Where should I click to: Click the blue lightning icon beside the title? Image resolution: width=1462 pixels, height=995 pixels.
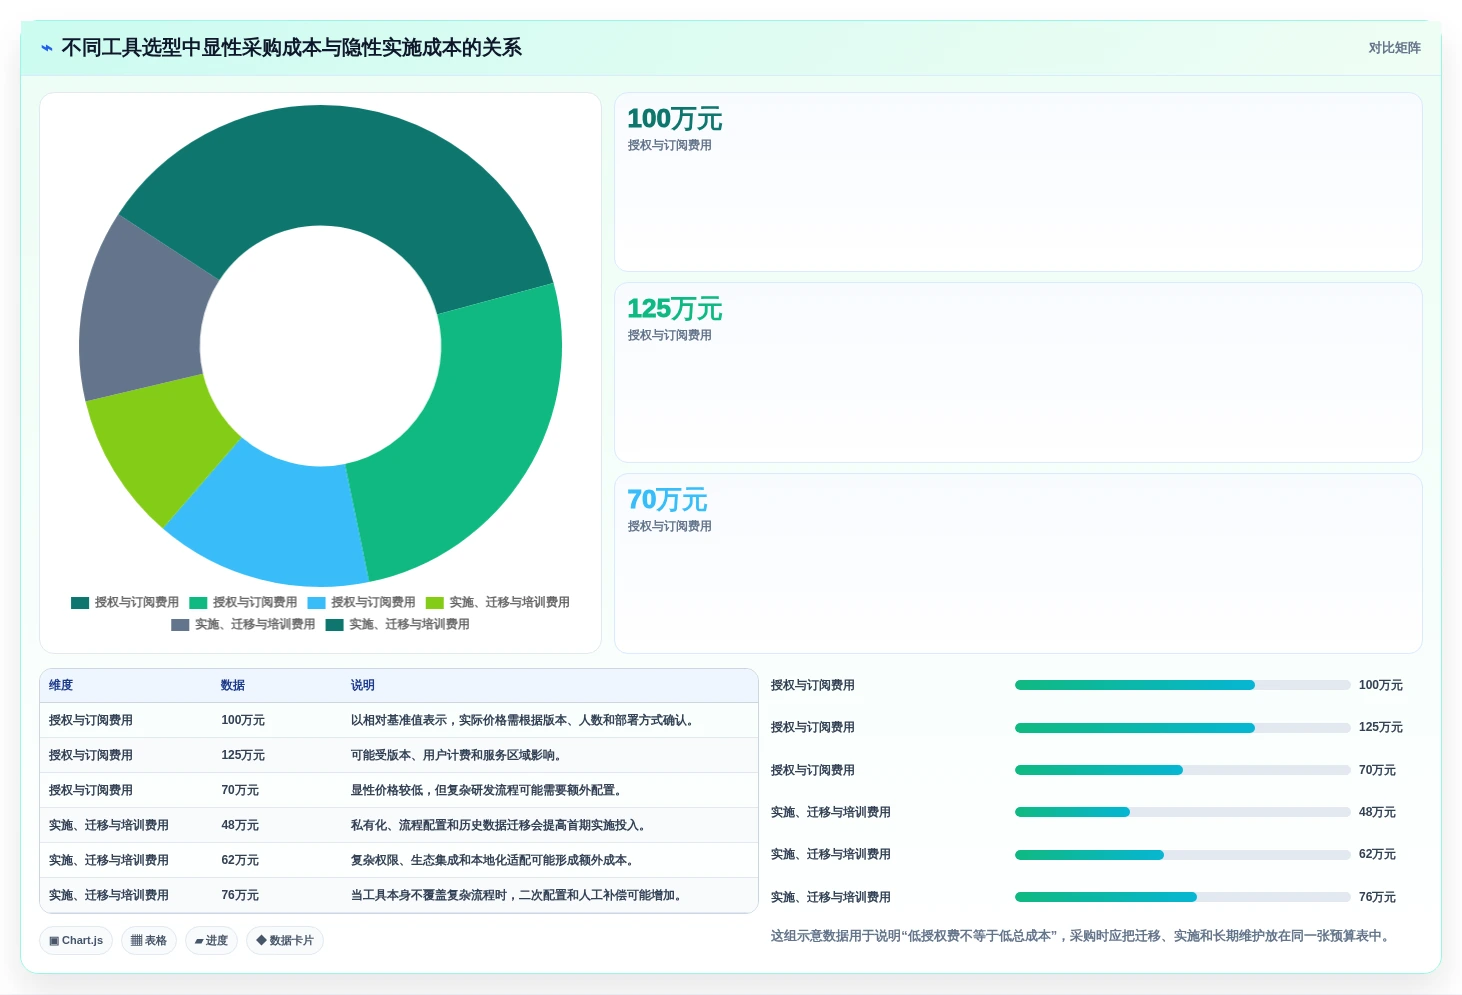click(x=46, y=48)
